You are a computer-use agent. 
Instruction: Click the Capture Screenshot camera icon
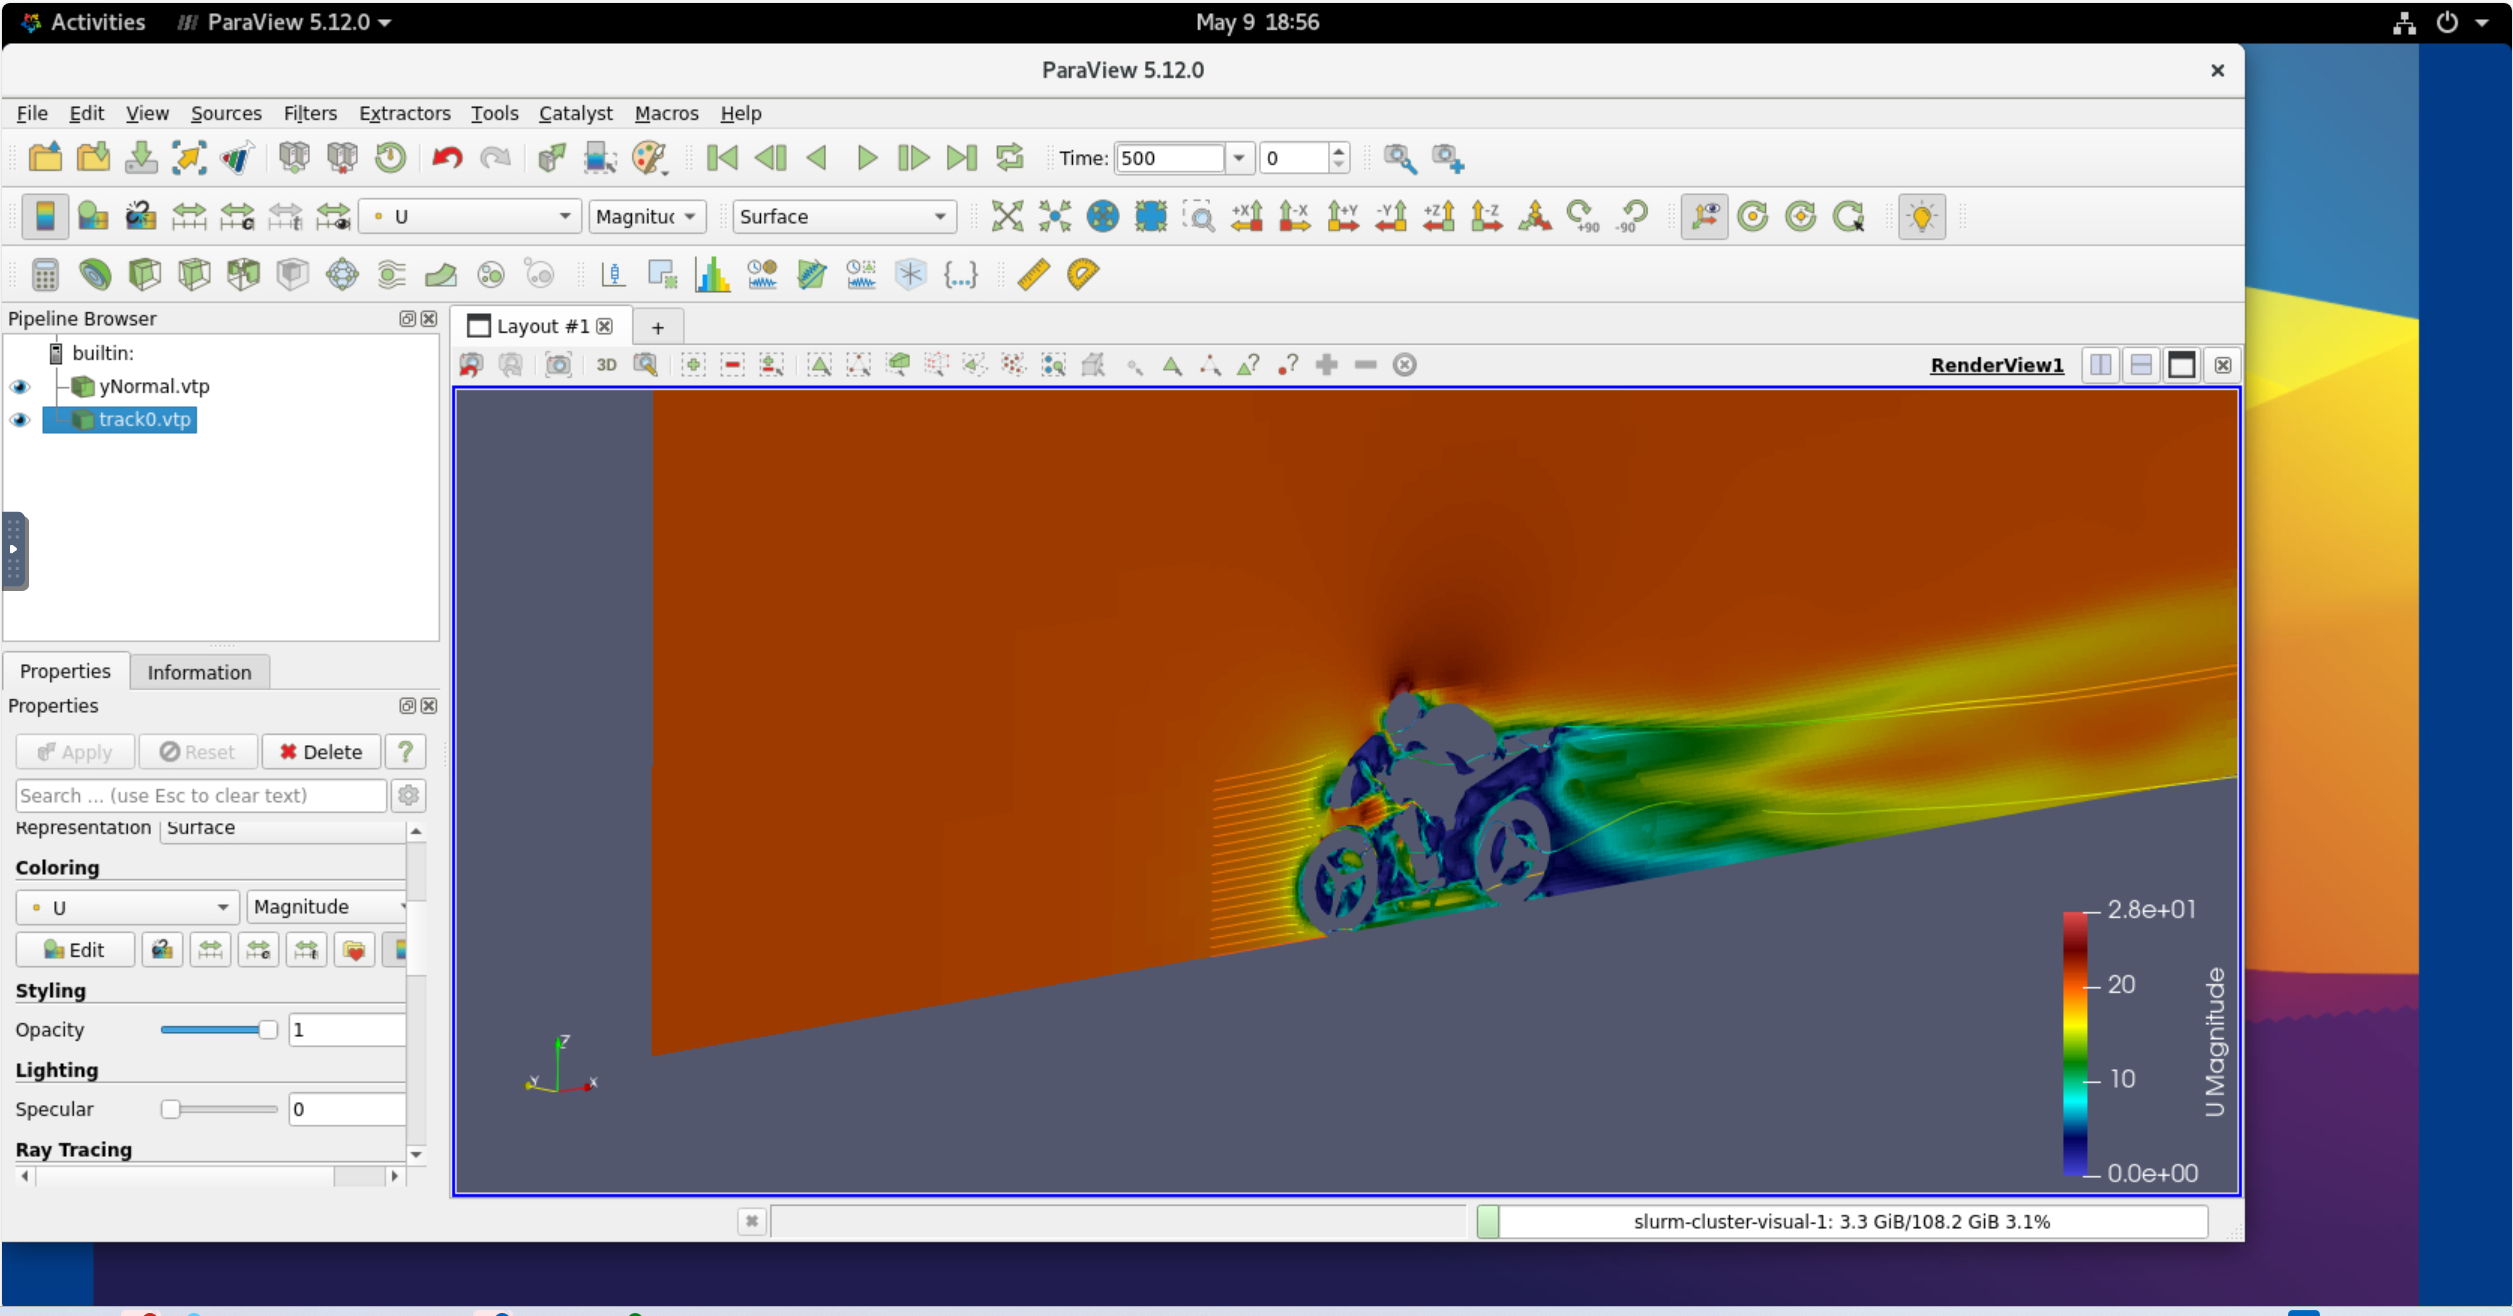click(558, 365)
